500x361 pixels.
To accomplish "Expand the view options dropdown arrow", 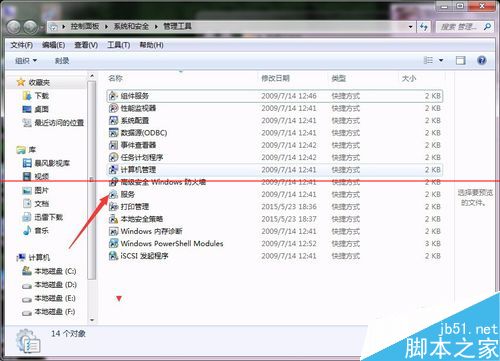I will coord(441,61).
